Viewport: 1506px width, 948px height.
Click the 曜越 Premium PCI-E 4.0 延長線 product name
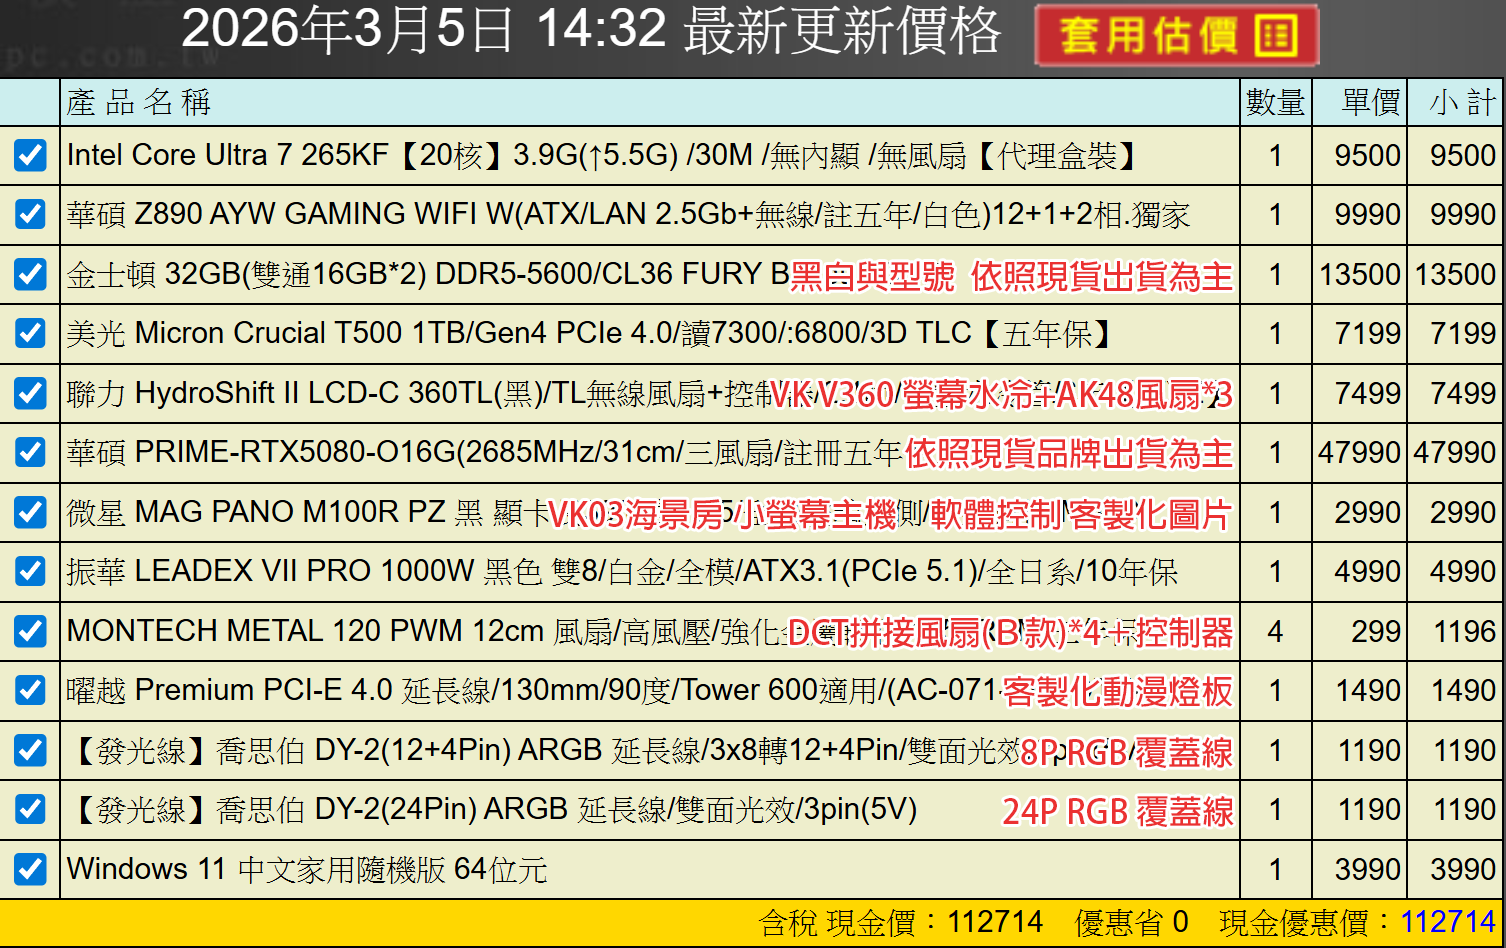[534, 690]
